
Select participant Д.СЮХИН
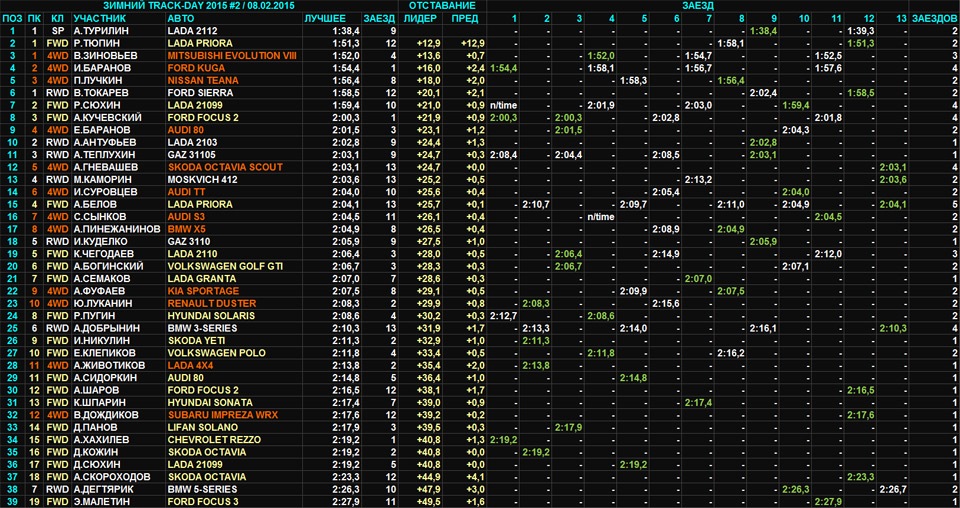(x=96, y=465)
